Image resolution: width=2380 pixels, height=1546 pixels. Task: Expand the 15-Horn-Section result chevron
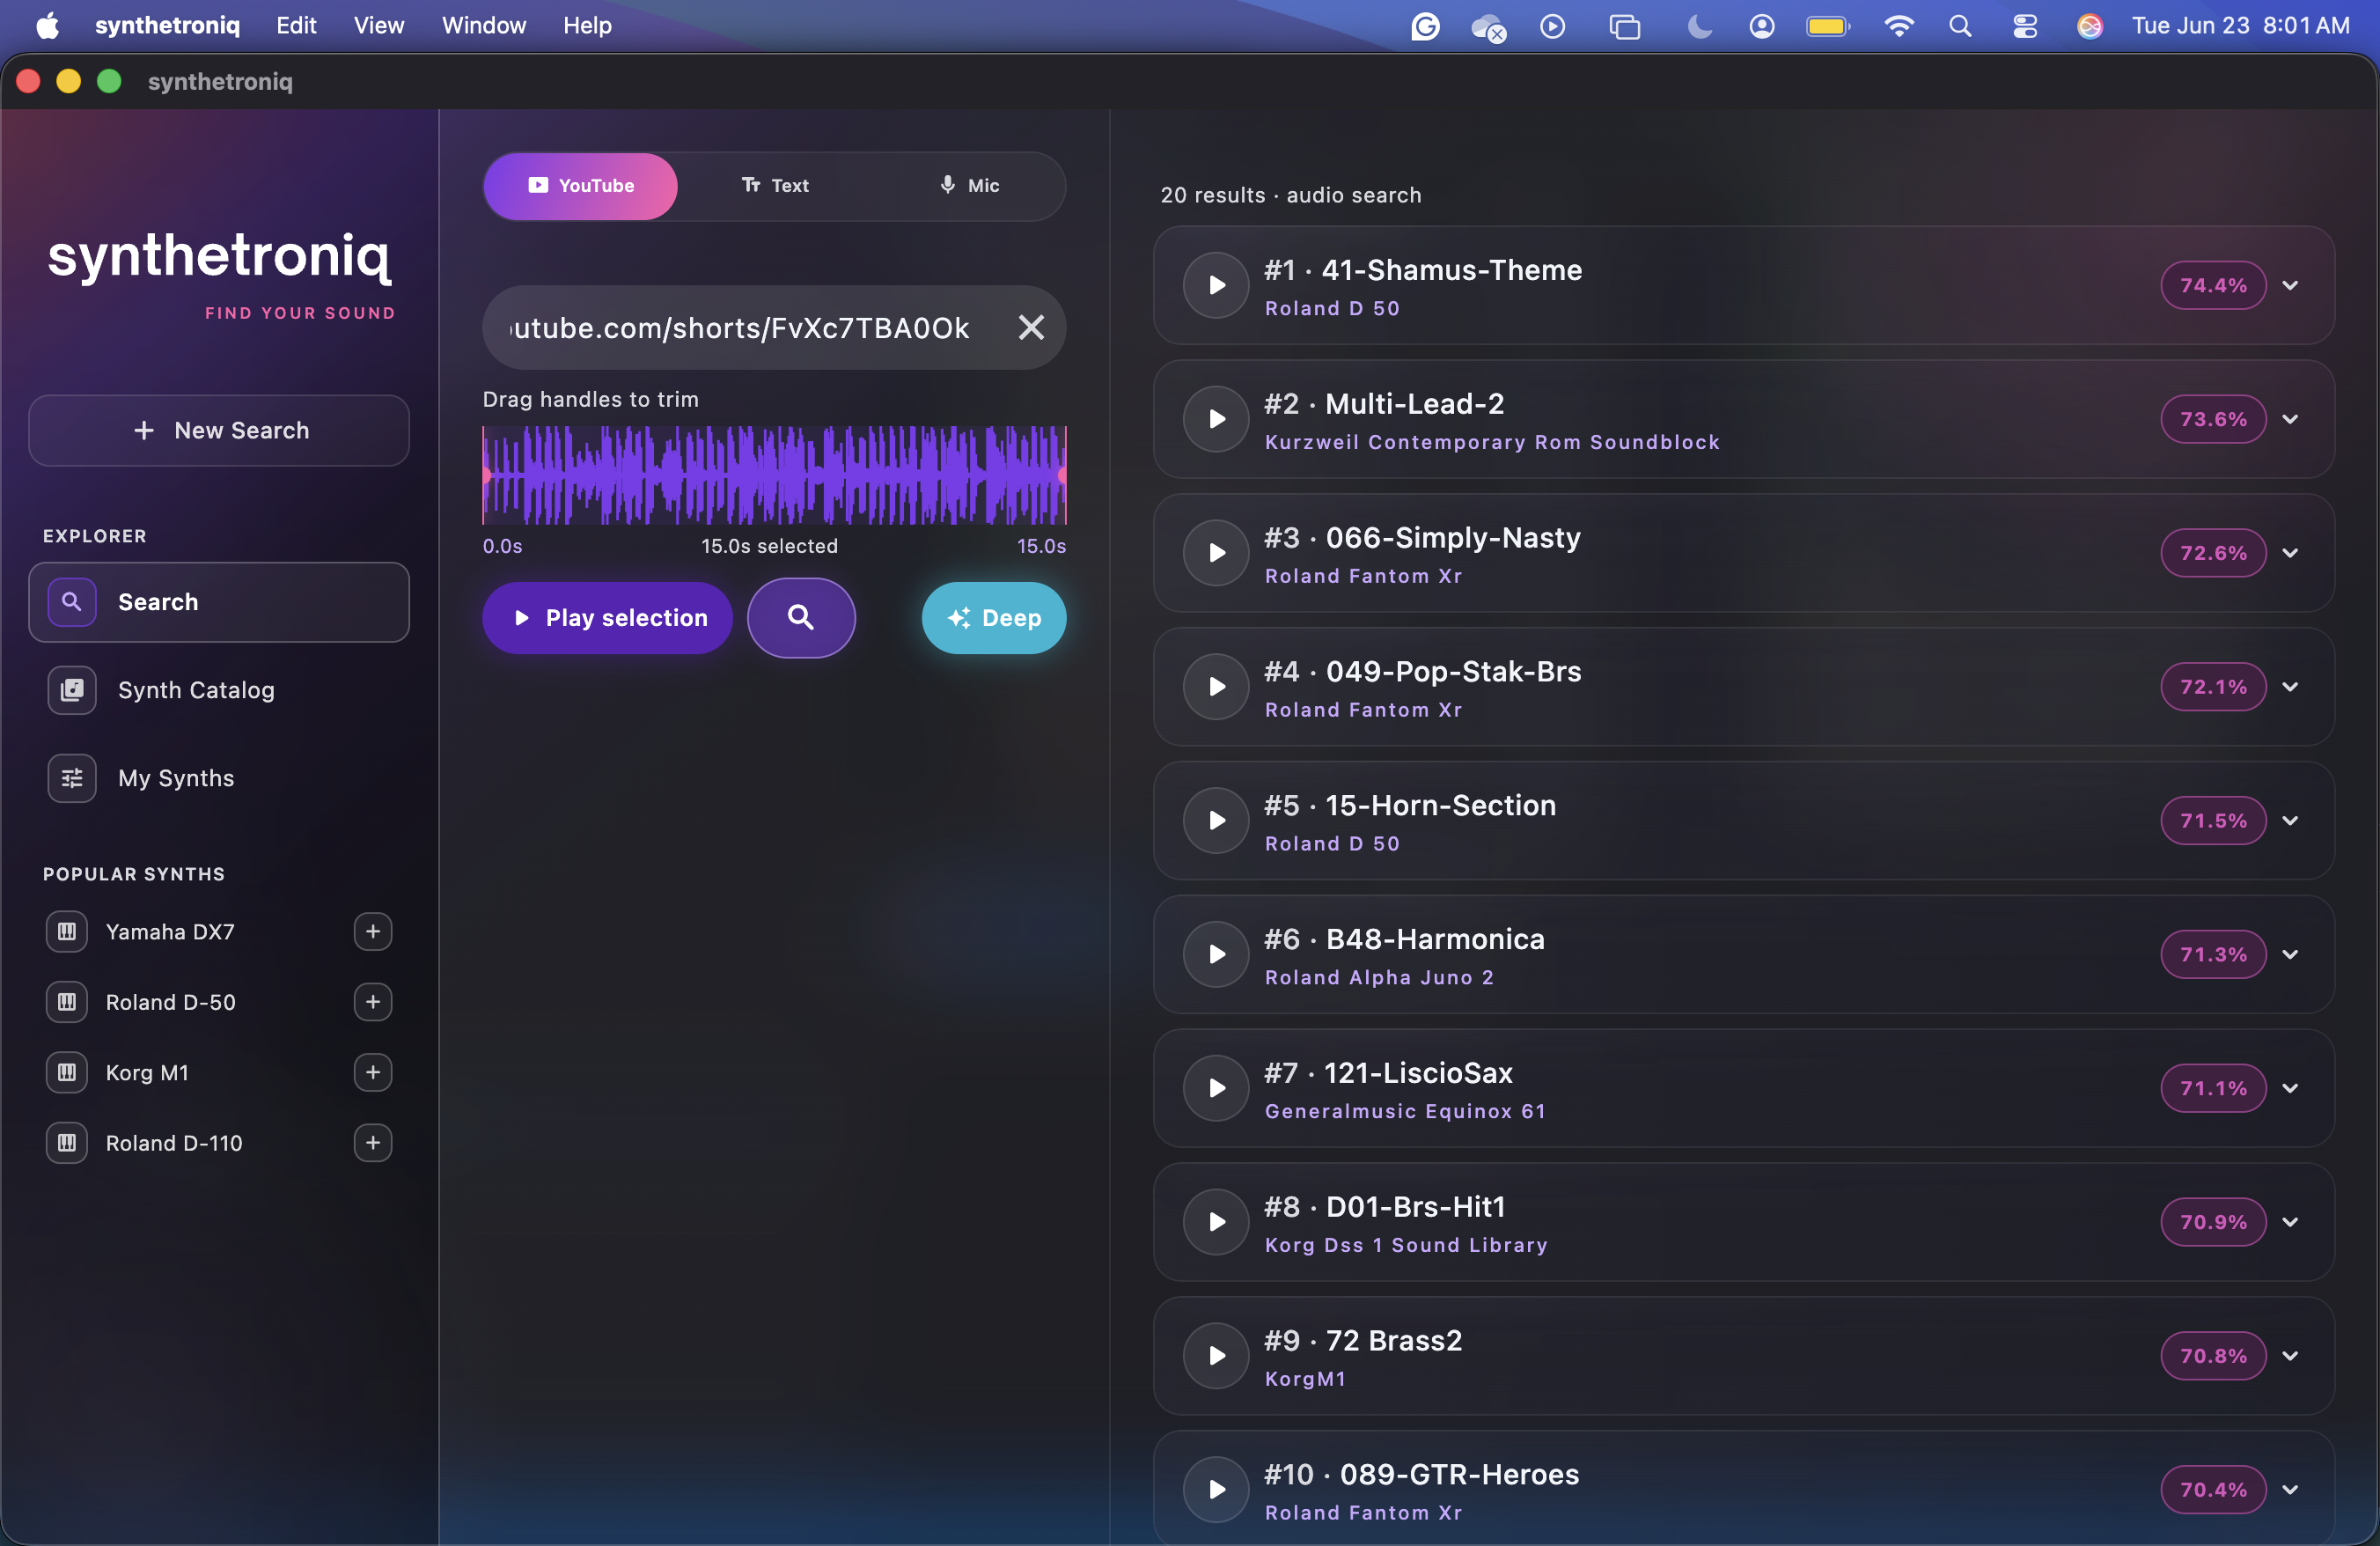(x=2290, y=821)
